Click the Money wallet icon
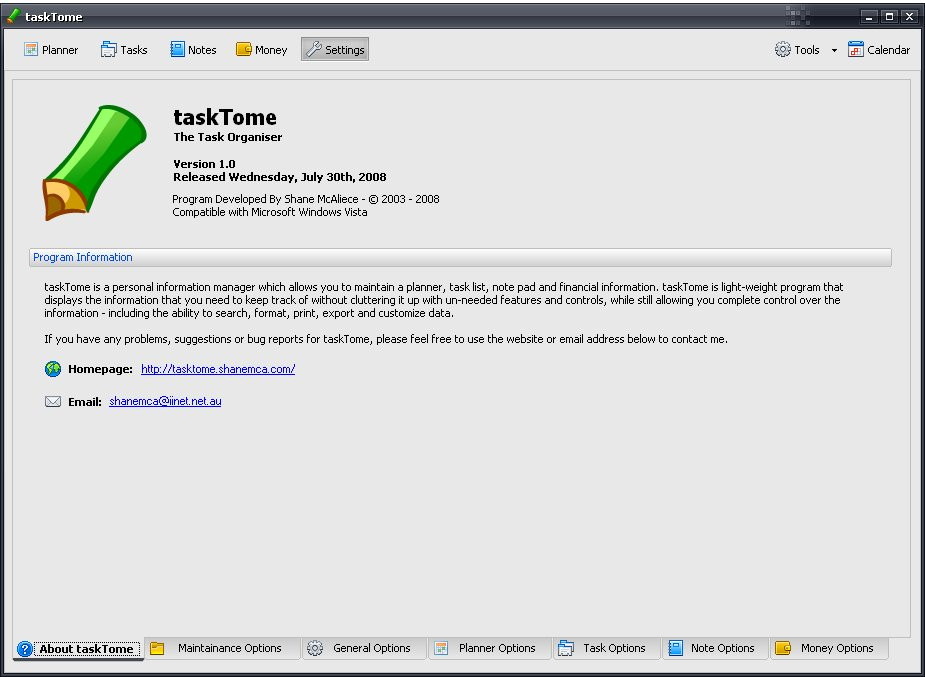Viewport: 925px width, 677px height. 244,50
